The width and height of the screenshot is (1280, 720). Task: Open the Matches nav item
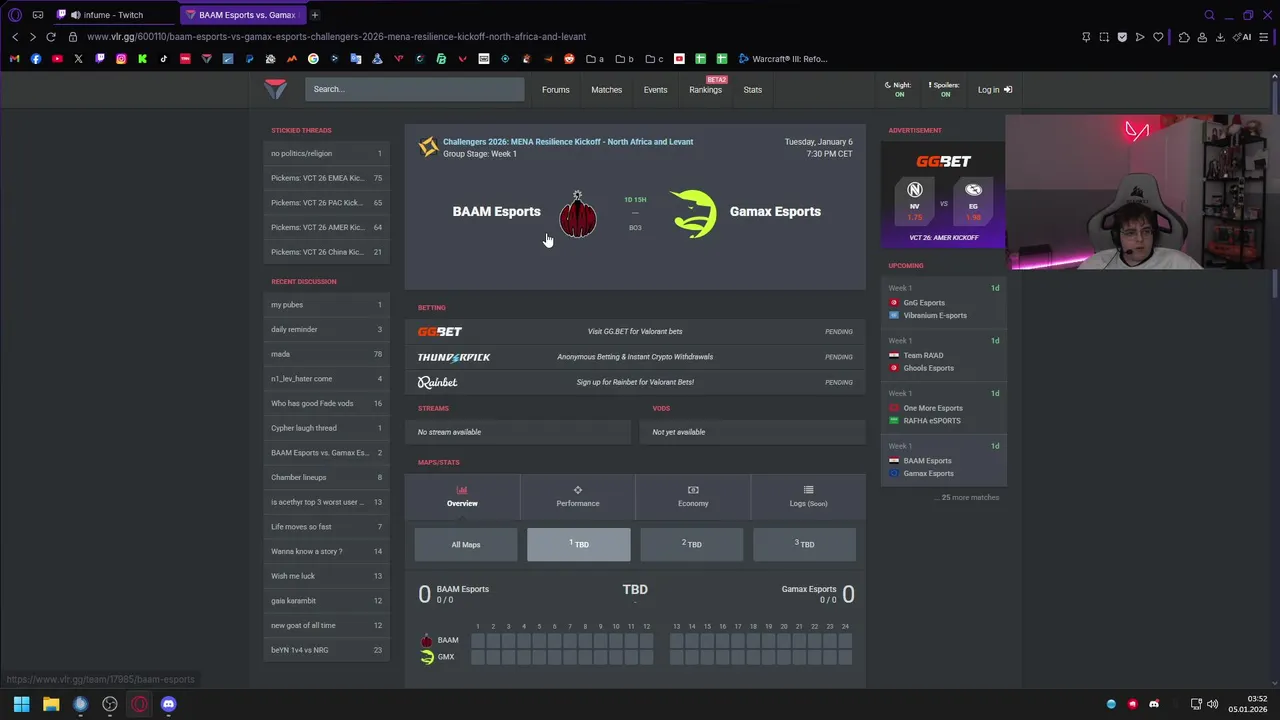[x=606, y=90]
